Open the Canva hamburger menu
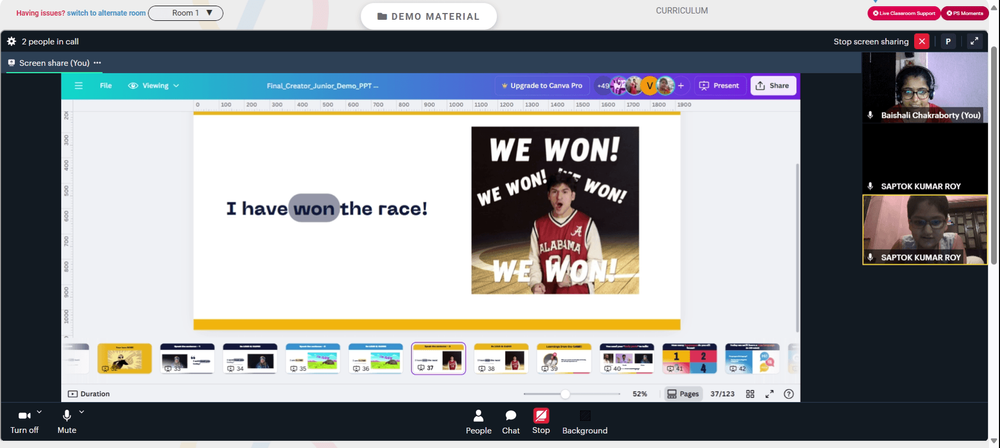The image size is (1000, 448). tap(78, 86)
